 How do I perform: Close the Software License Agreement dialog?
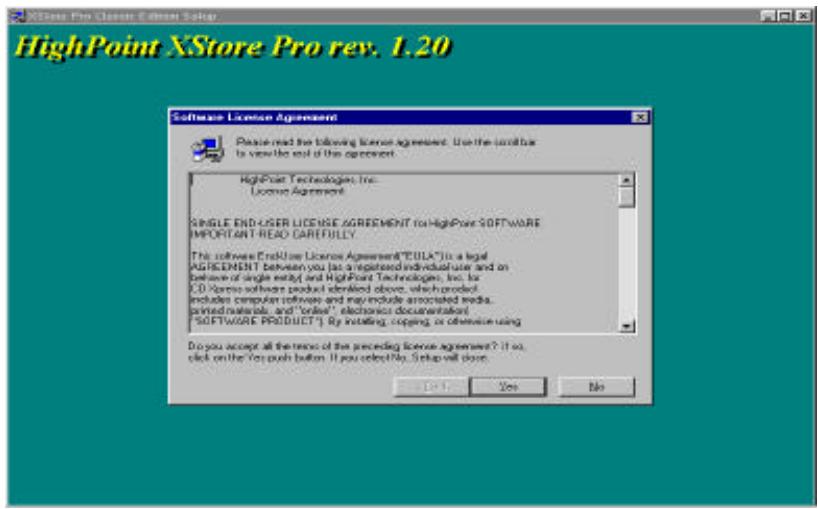tap(640, 117)
